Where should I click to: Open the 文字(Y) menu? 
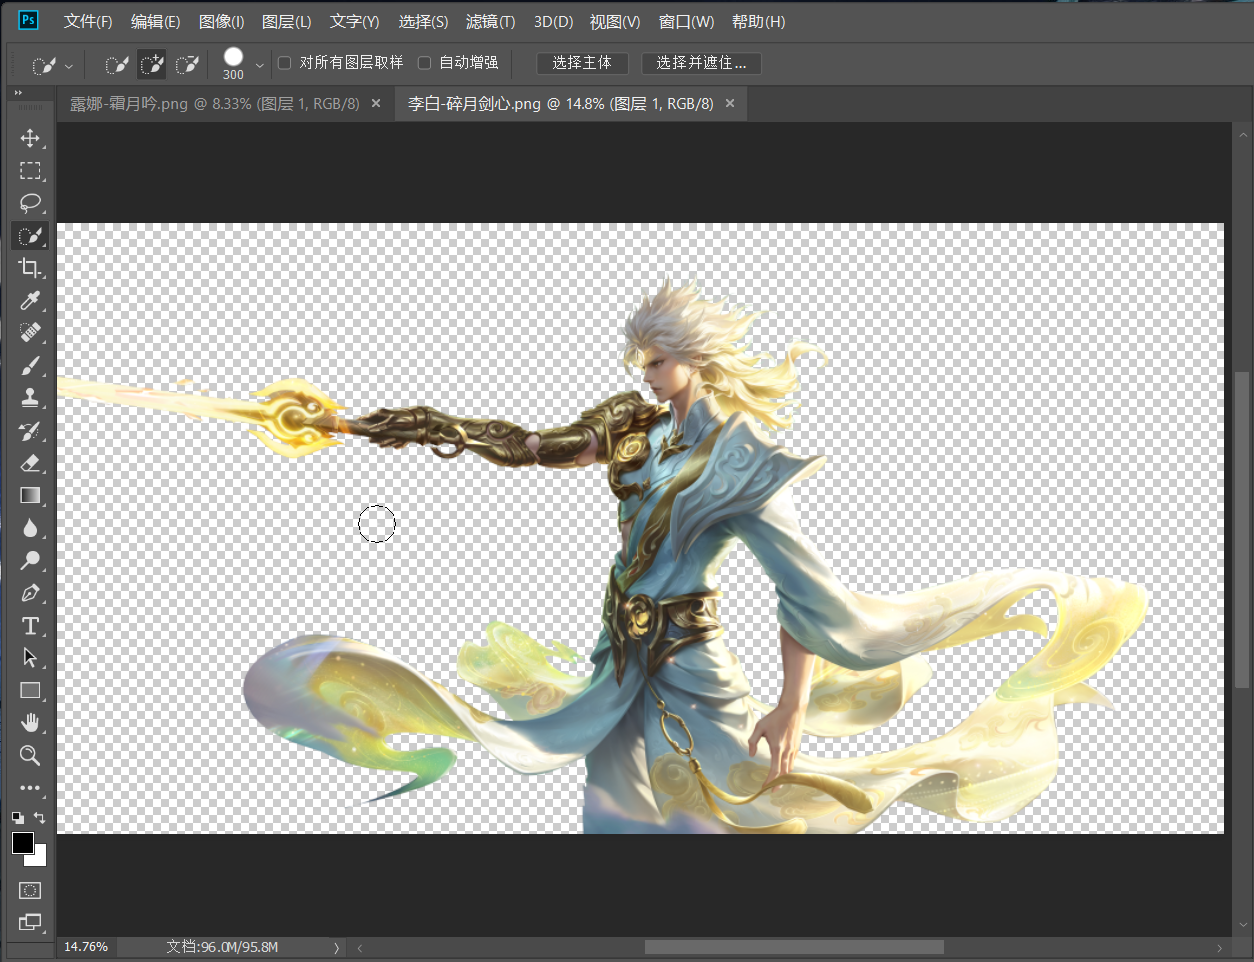[x=355, y=21]
